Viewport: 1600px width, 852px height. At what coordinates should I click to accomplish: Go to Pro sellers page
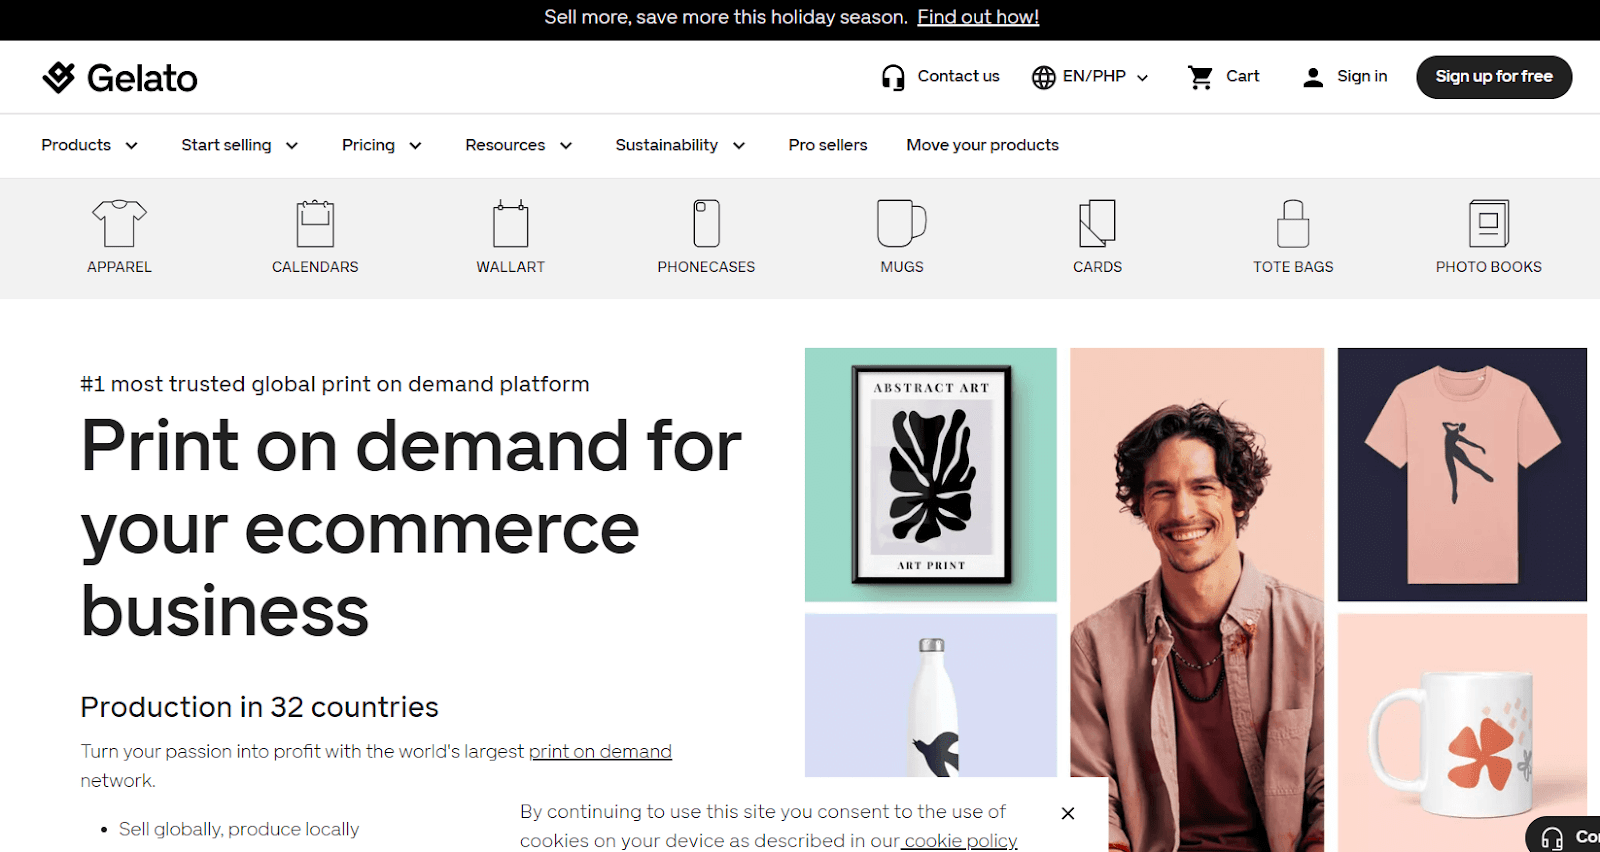tap(828, 145)
